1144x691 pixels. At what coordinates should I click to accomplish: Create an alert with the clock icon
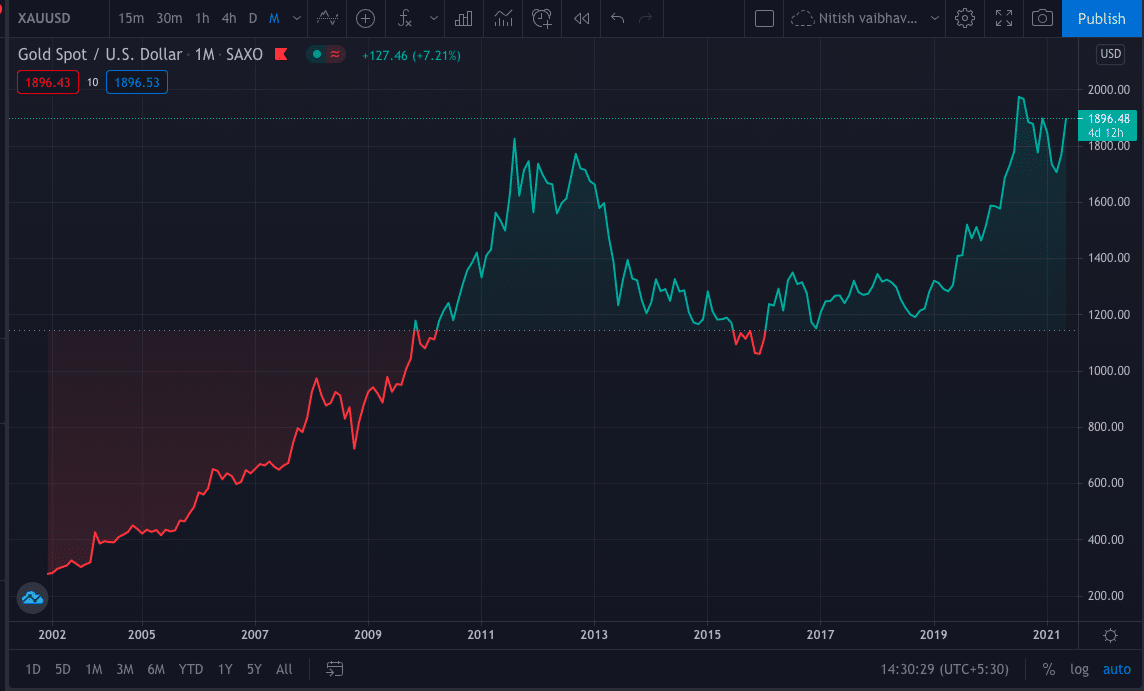click(x=542, y=18)
